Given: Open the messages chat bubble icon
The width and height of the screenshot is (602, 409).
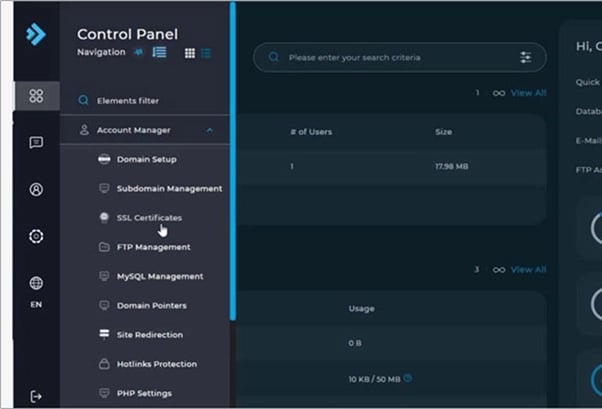Looking at the screenshot, I should (x=36, y=143).
